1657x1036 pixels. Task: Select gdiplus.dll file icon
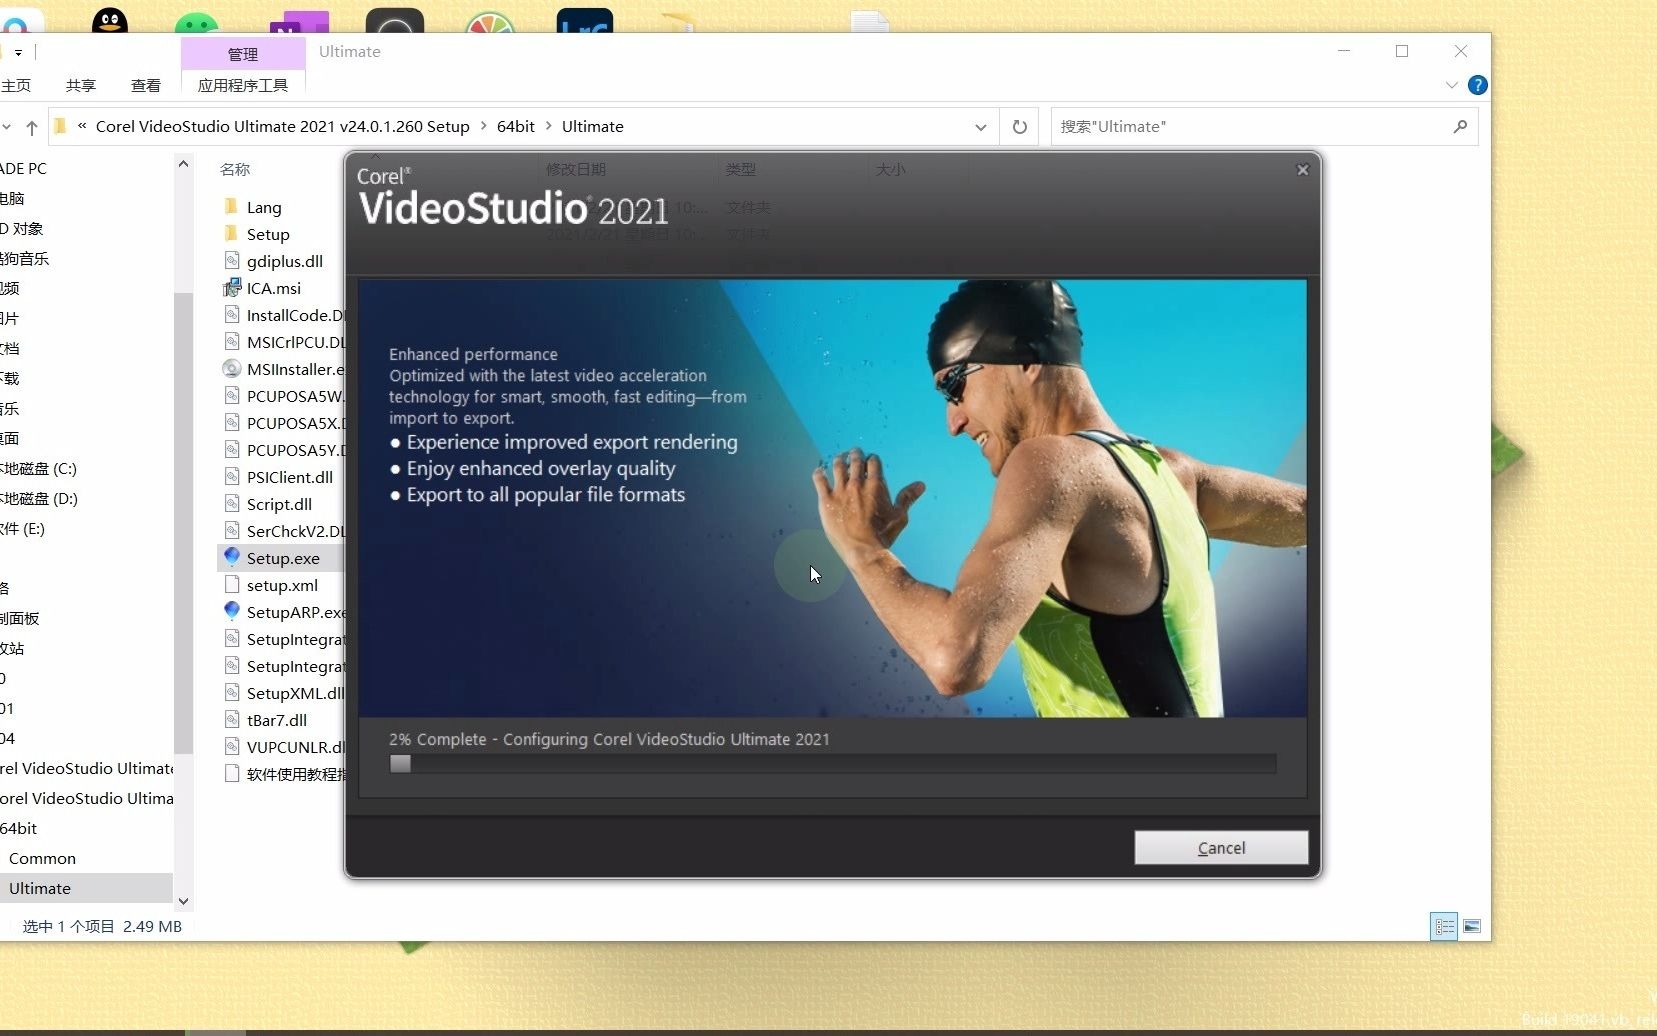click(232, 261)
